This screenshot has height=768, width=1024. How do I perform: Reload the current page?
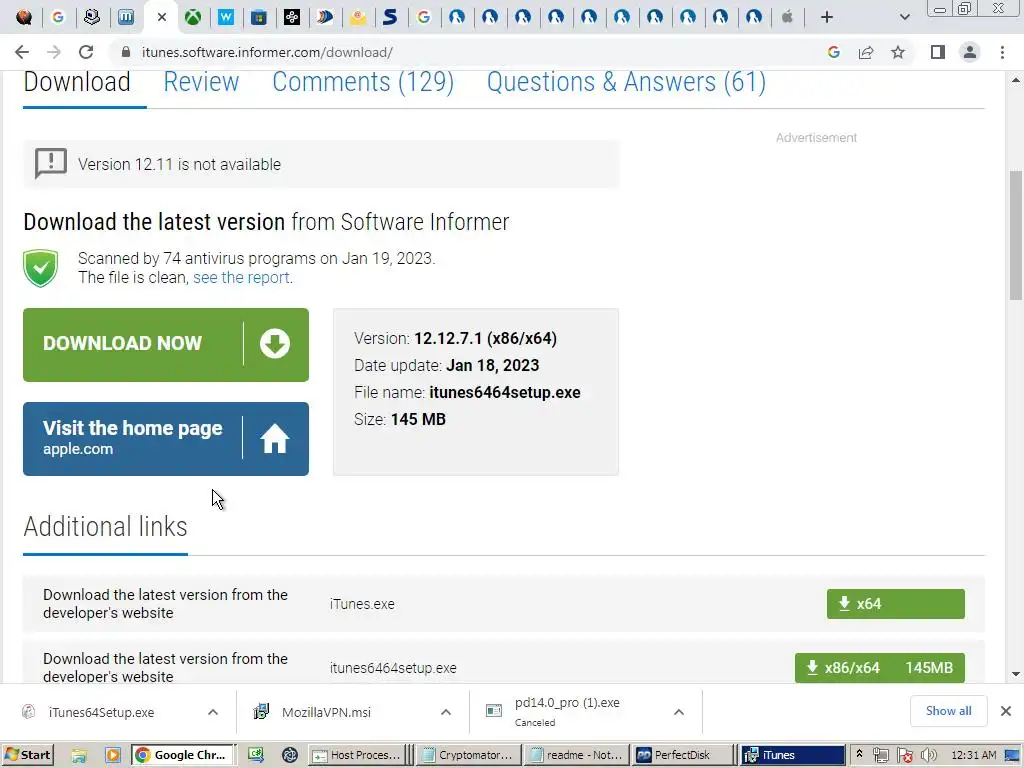86,52
